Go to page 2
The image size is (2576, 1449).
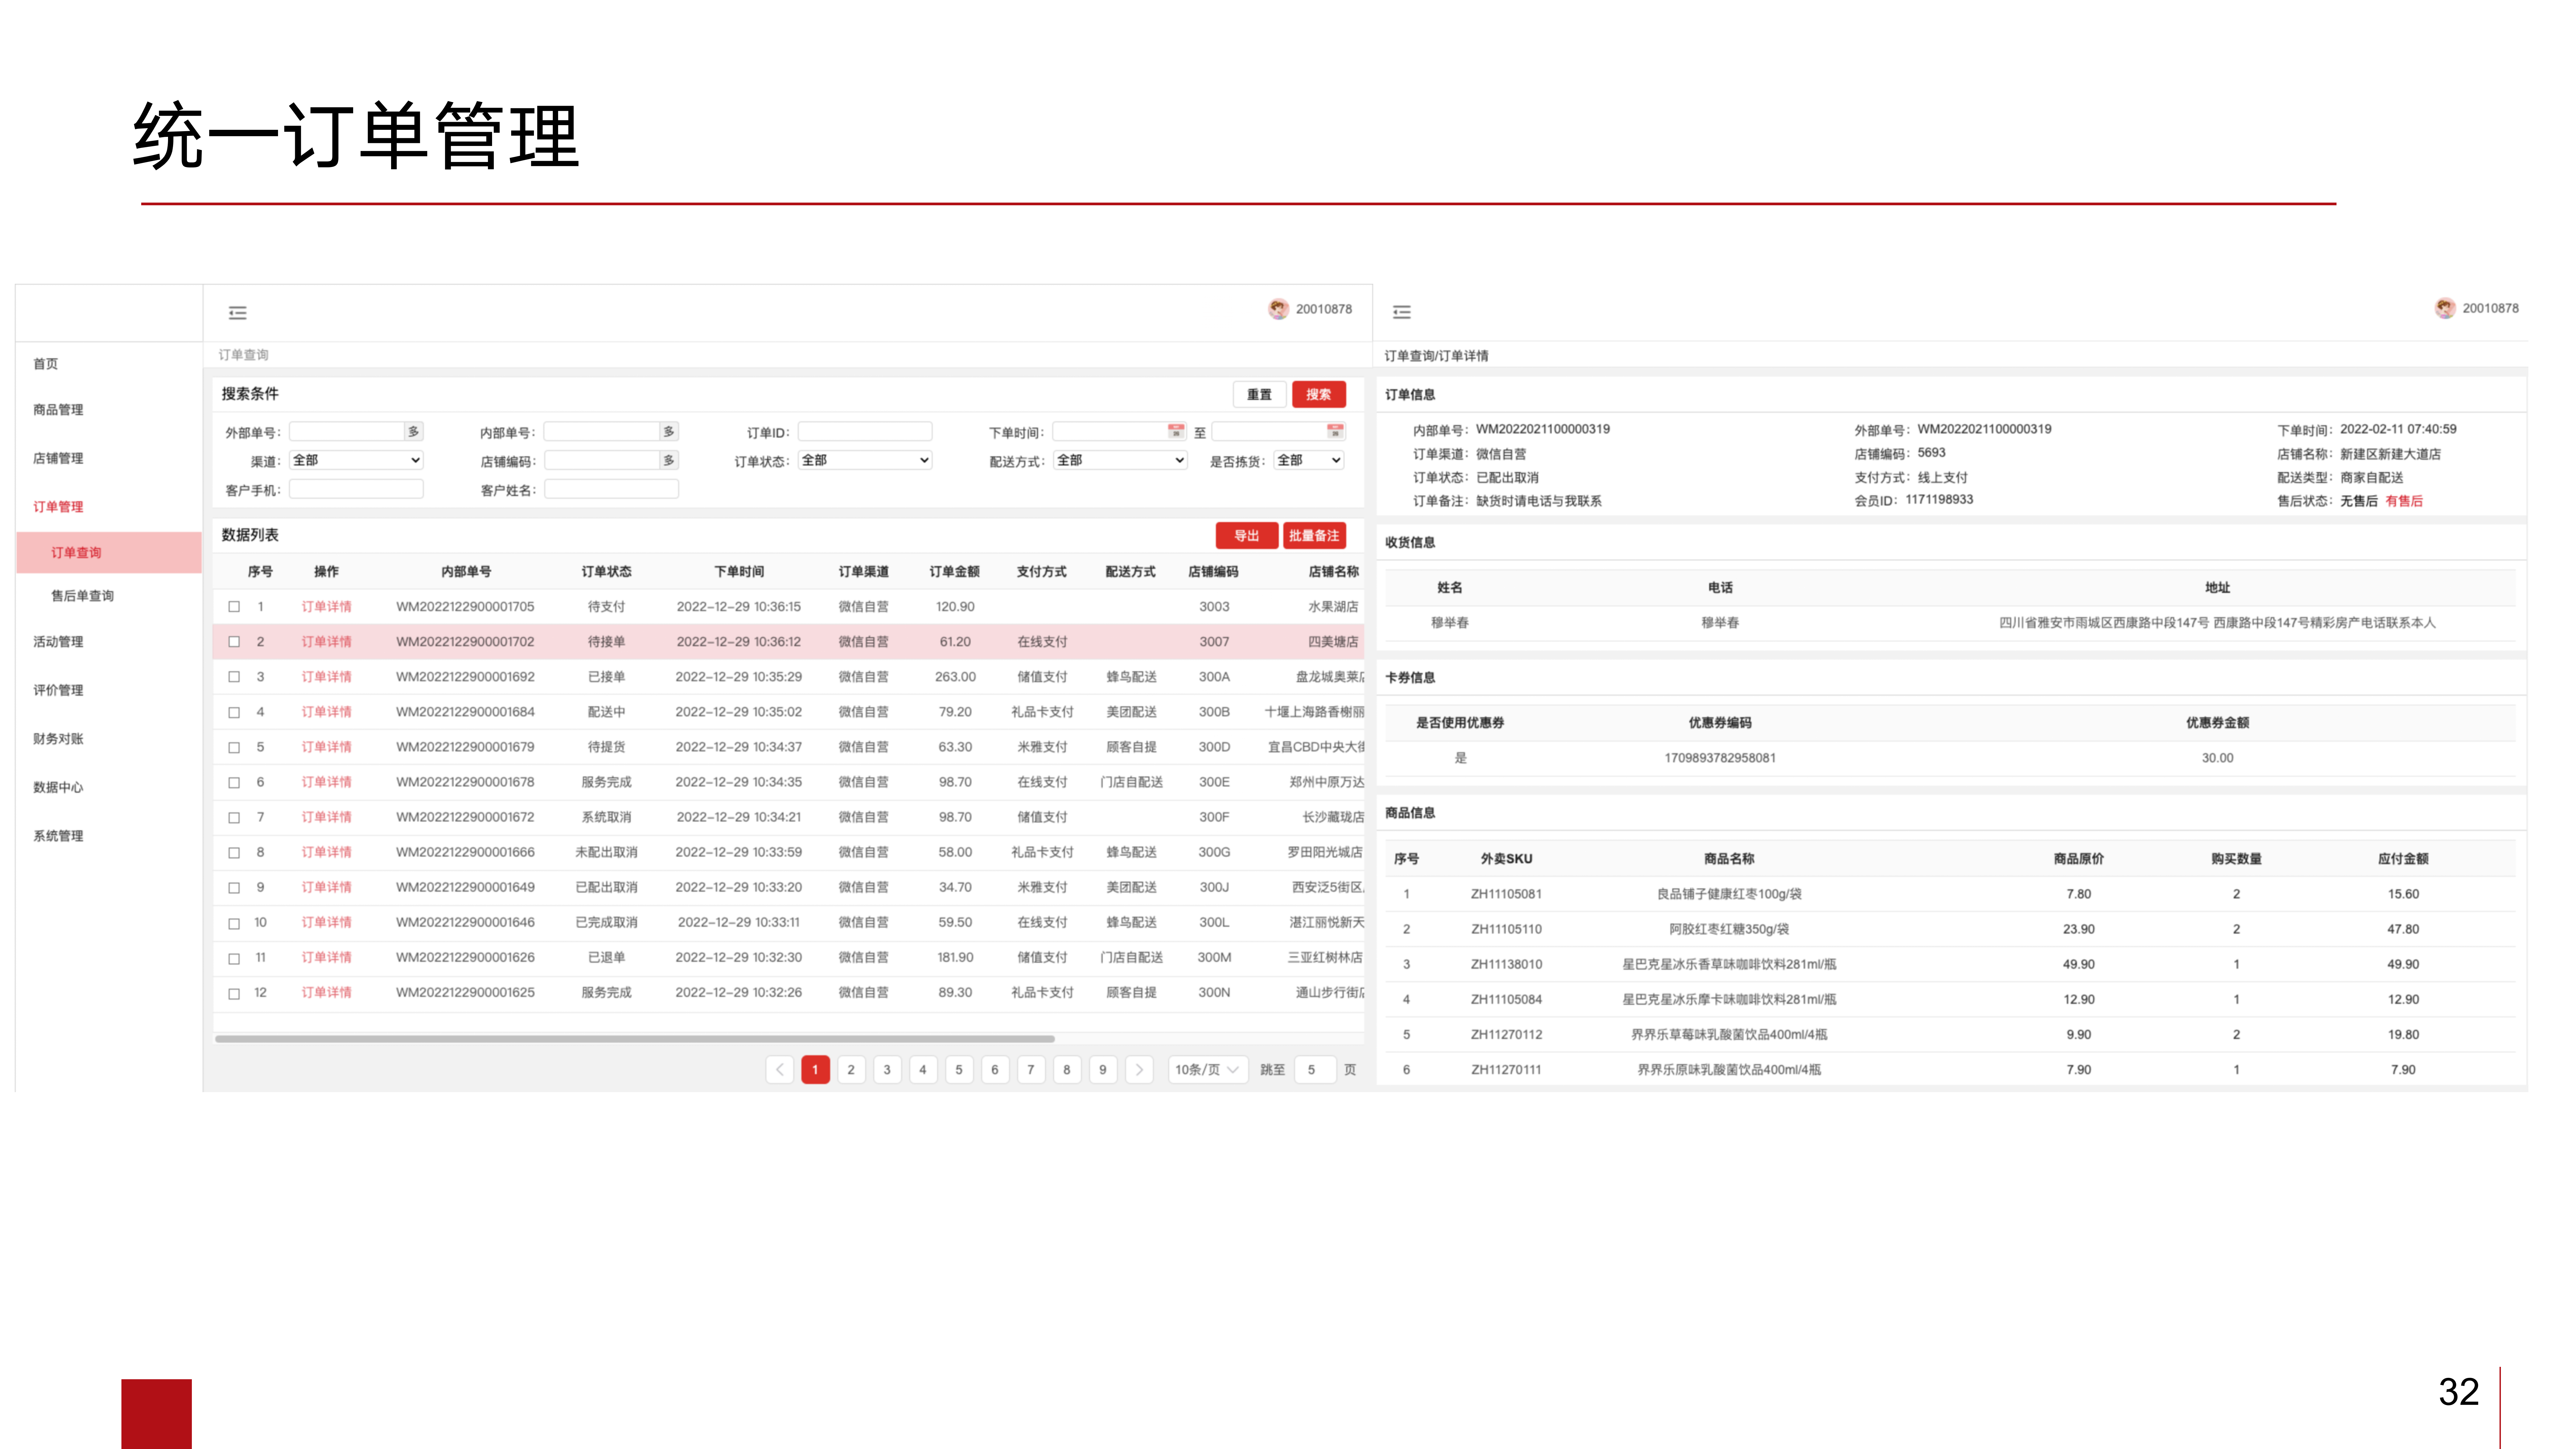pyautogui.click(x=851, y=1070)
